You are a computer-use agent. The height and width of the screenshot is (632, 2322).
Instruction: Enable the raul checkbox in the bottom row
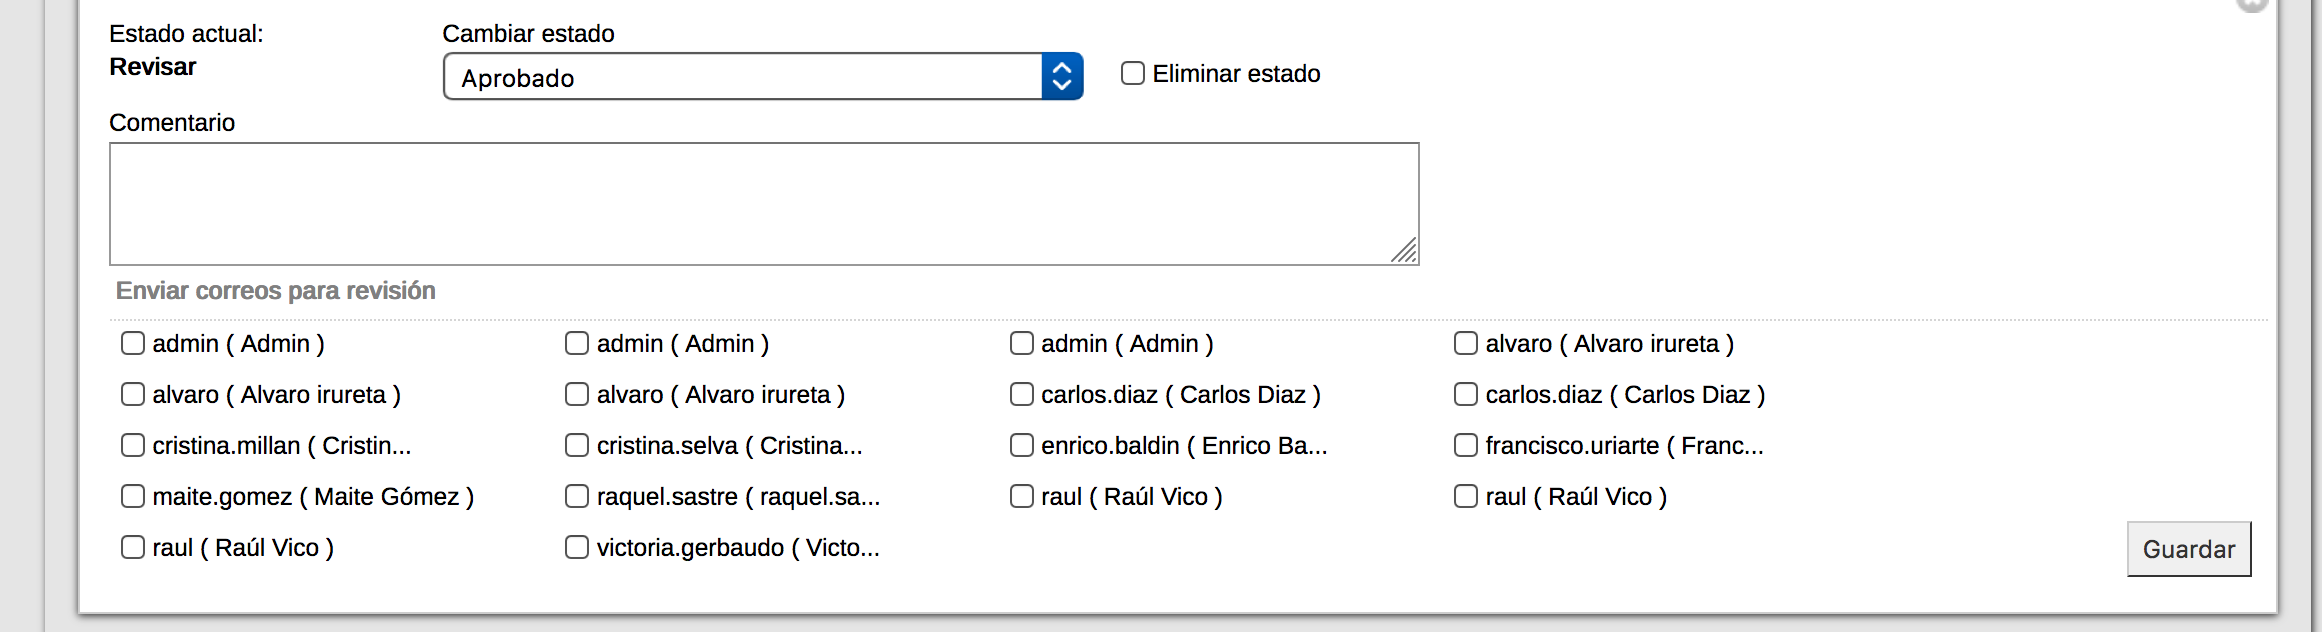(133, 547)
